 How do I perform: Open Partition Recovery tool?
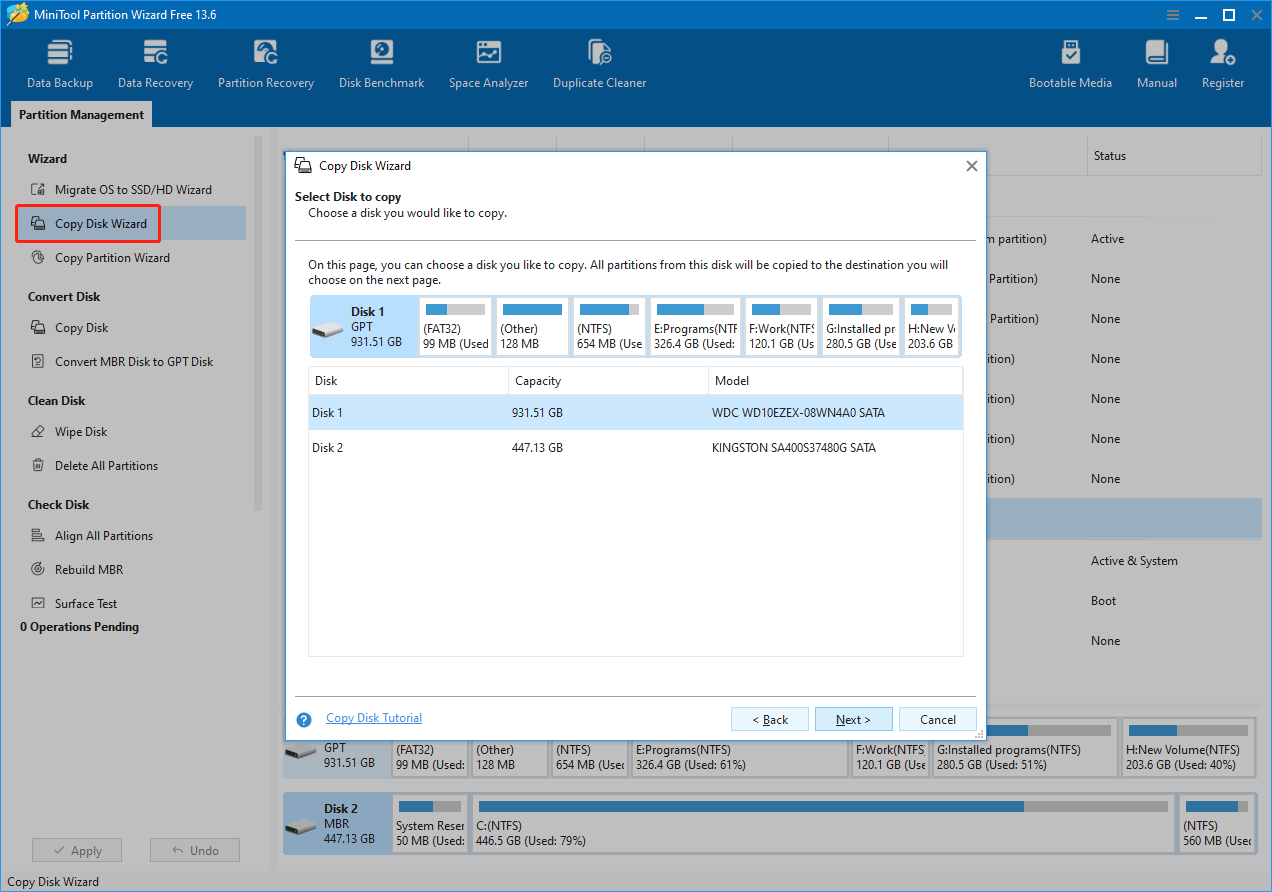(x=266, y=65)
